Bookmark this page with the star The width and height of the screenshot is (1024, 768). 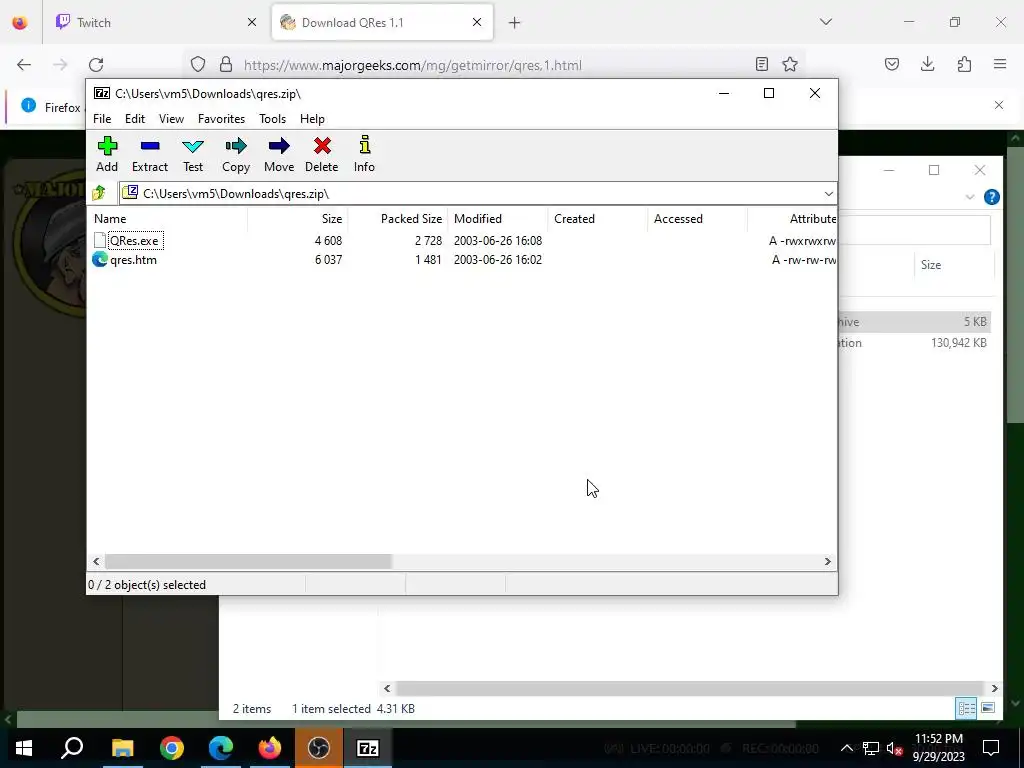coord(790,65)
